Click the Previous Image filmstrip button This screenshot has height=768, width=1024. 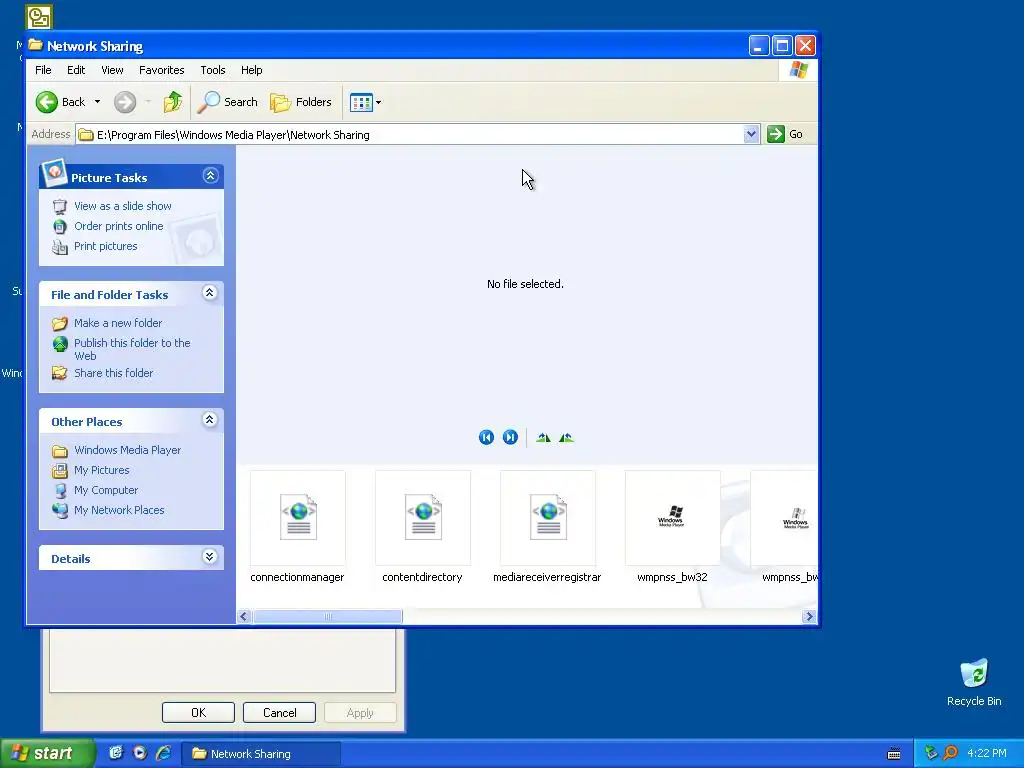pyautogui.click(x=486, y=437)
